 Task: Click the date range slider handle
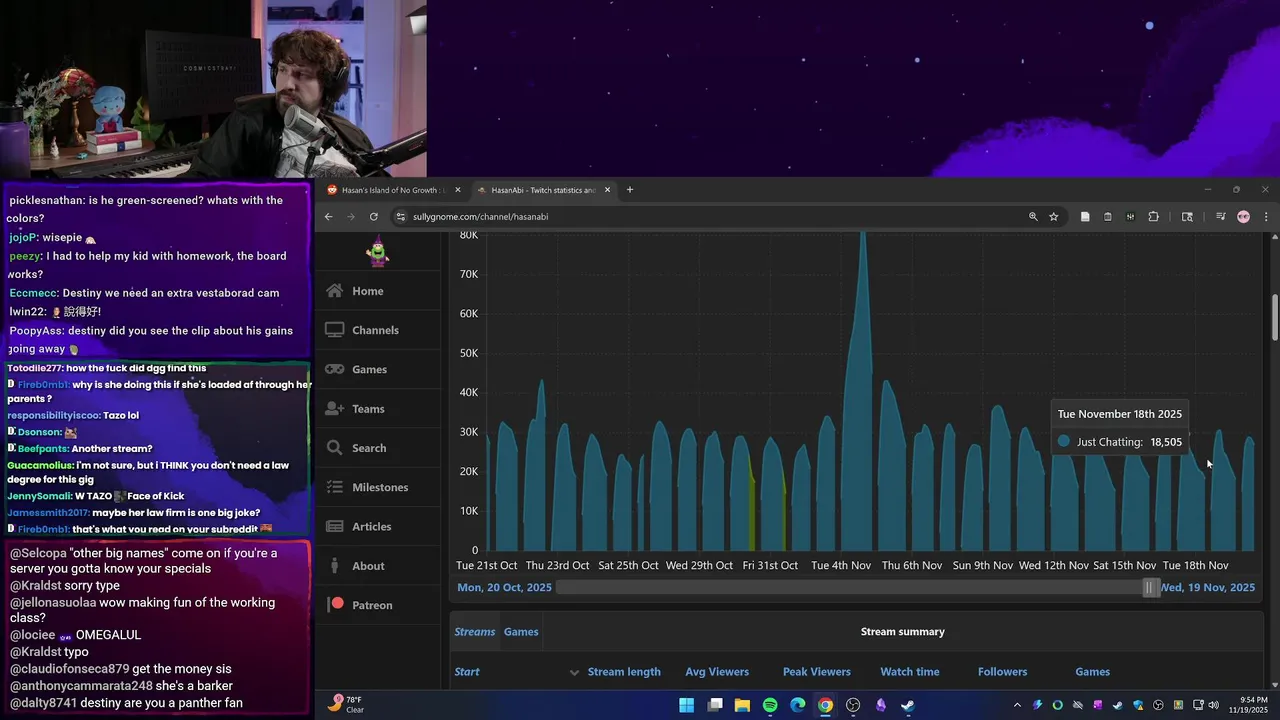point(1149,588)
